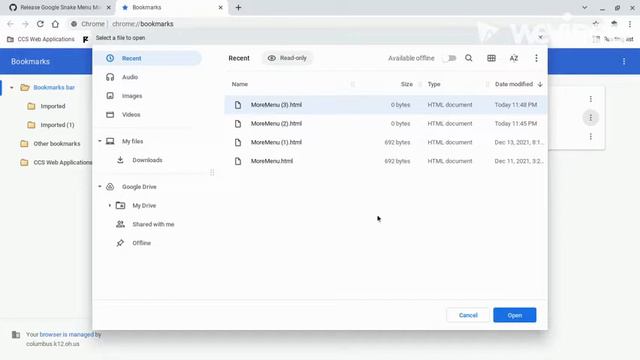
Task: Go to the home page
Action: pyautogui.click(x=55, y=24)
